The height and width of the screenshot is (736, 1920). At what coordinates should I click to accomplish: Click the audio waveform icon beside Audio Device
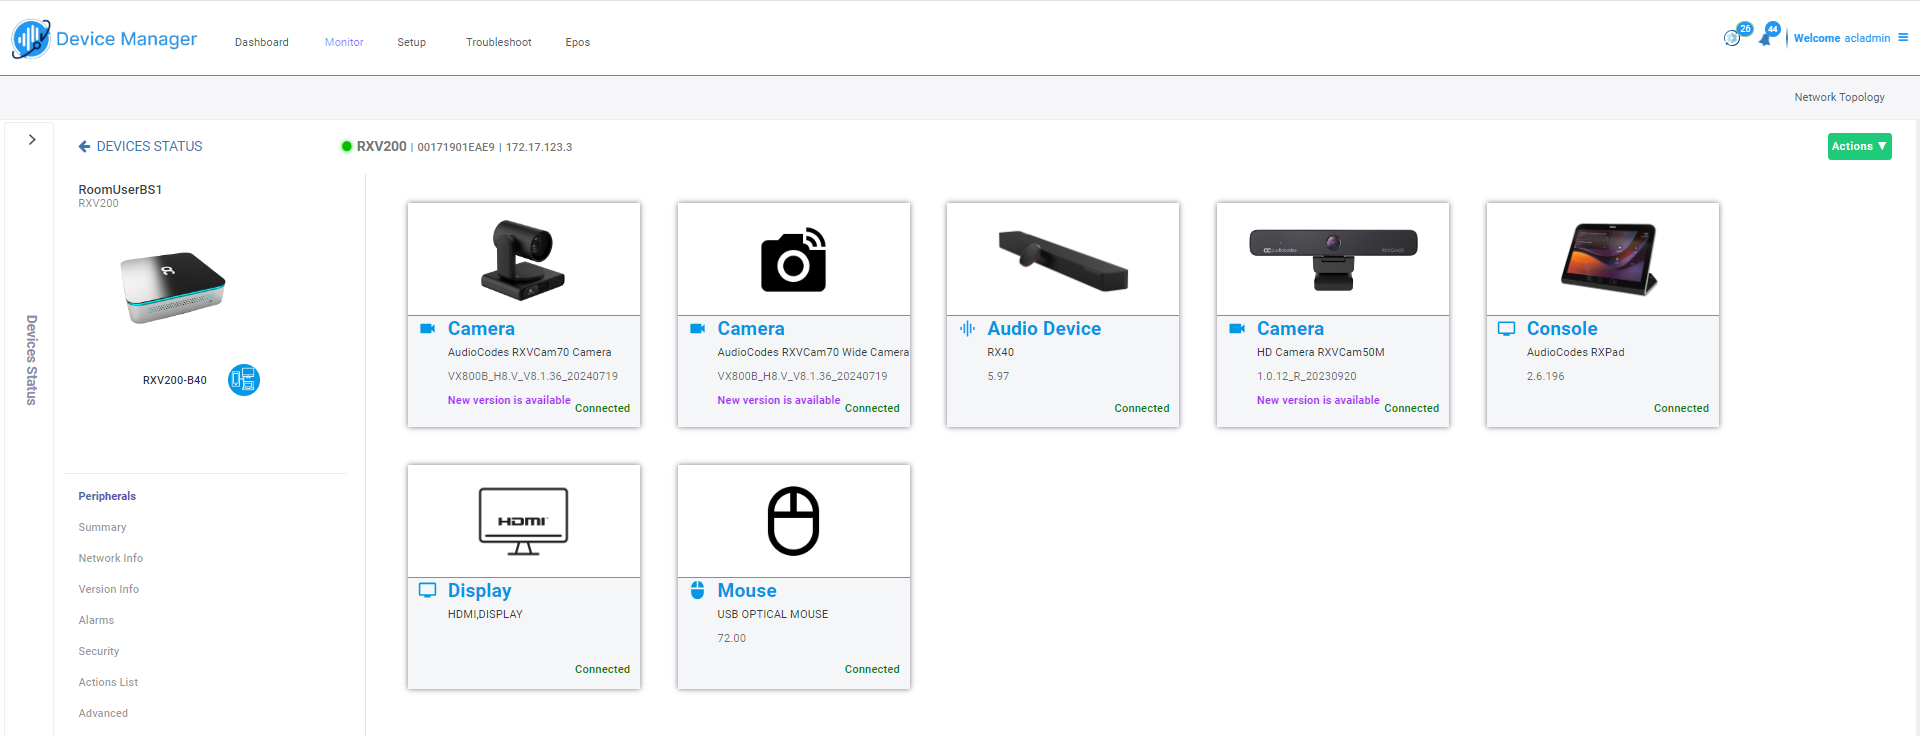point(967,329)
